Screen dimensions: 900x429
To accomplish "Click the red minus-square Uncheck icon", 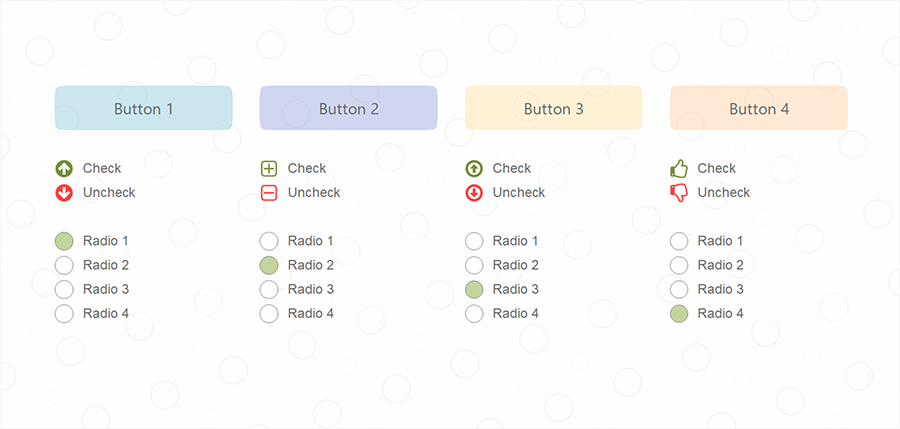I will [x=269, y=193].
